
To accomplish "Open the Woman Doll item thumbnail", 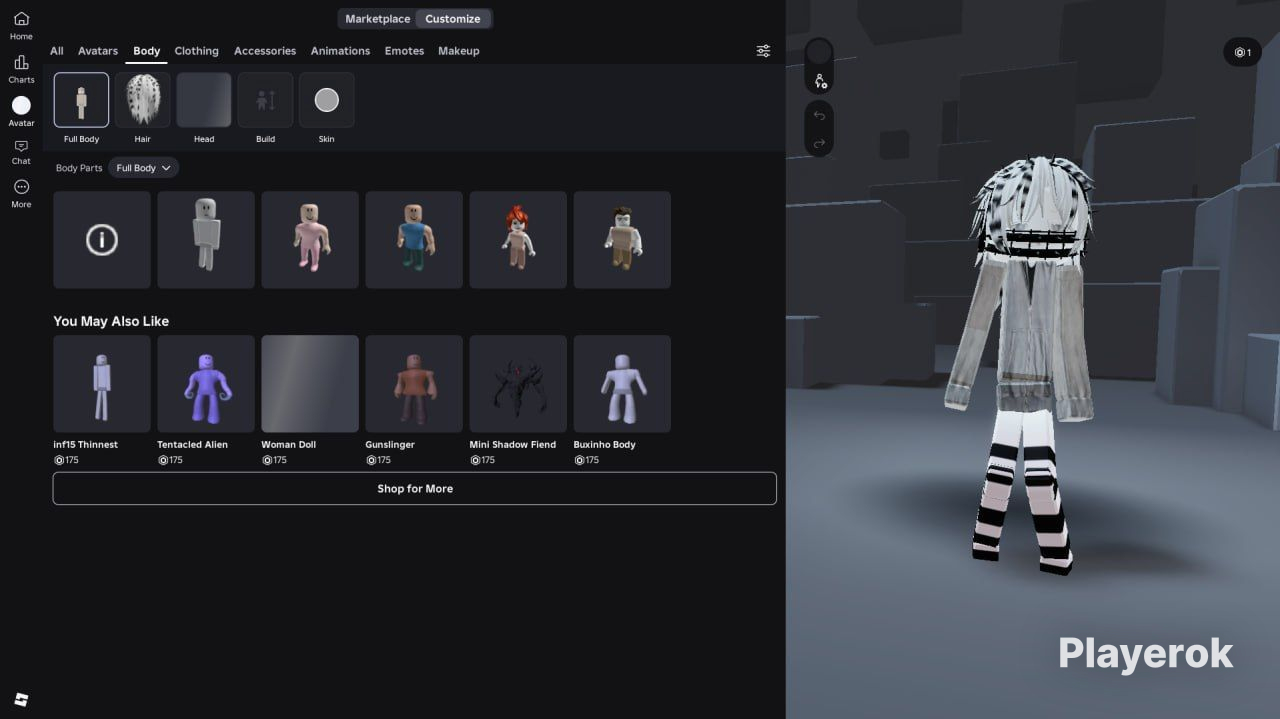I will (310, 384).
